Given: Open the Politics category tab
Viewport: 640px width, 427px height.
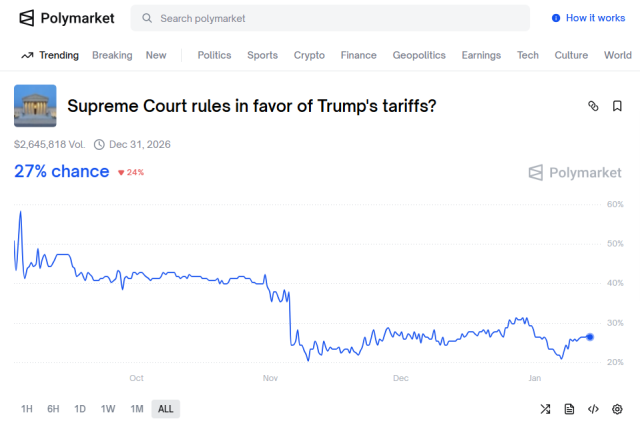Looking at the screenshot, I should (214, 55).
